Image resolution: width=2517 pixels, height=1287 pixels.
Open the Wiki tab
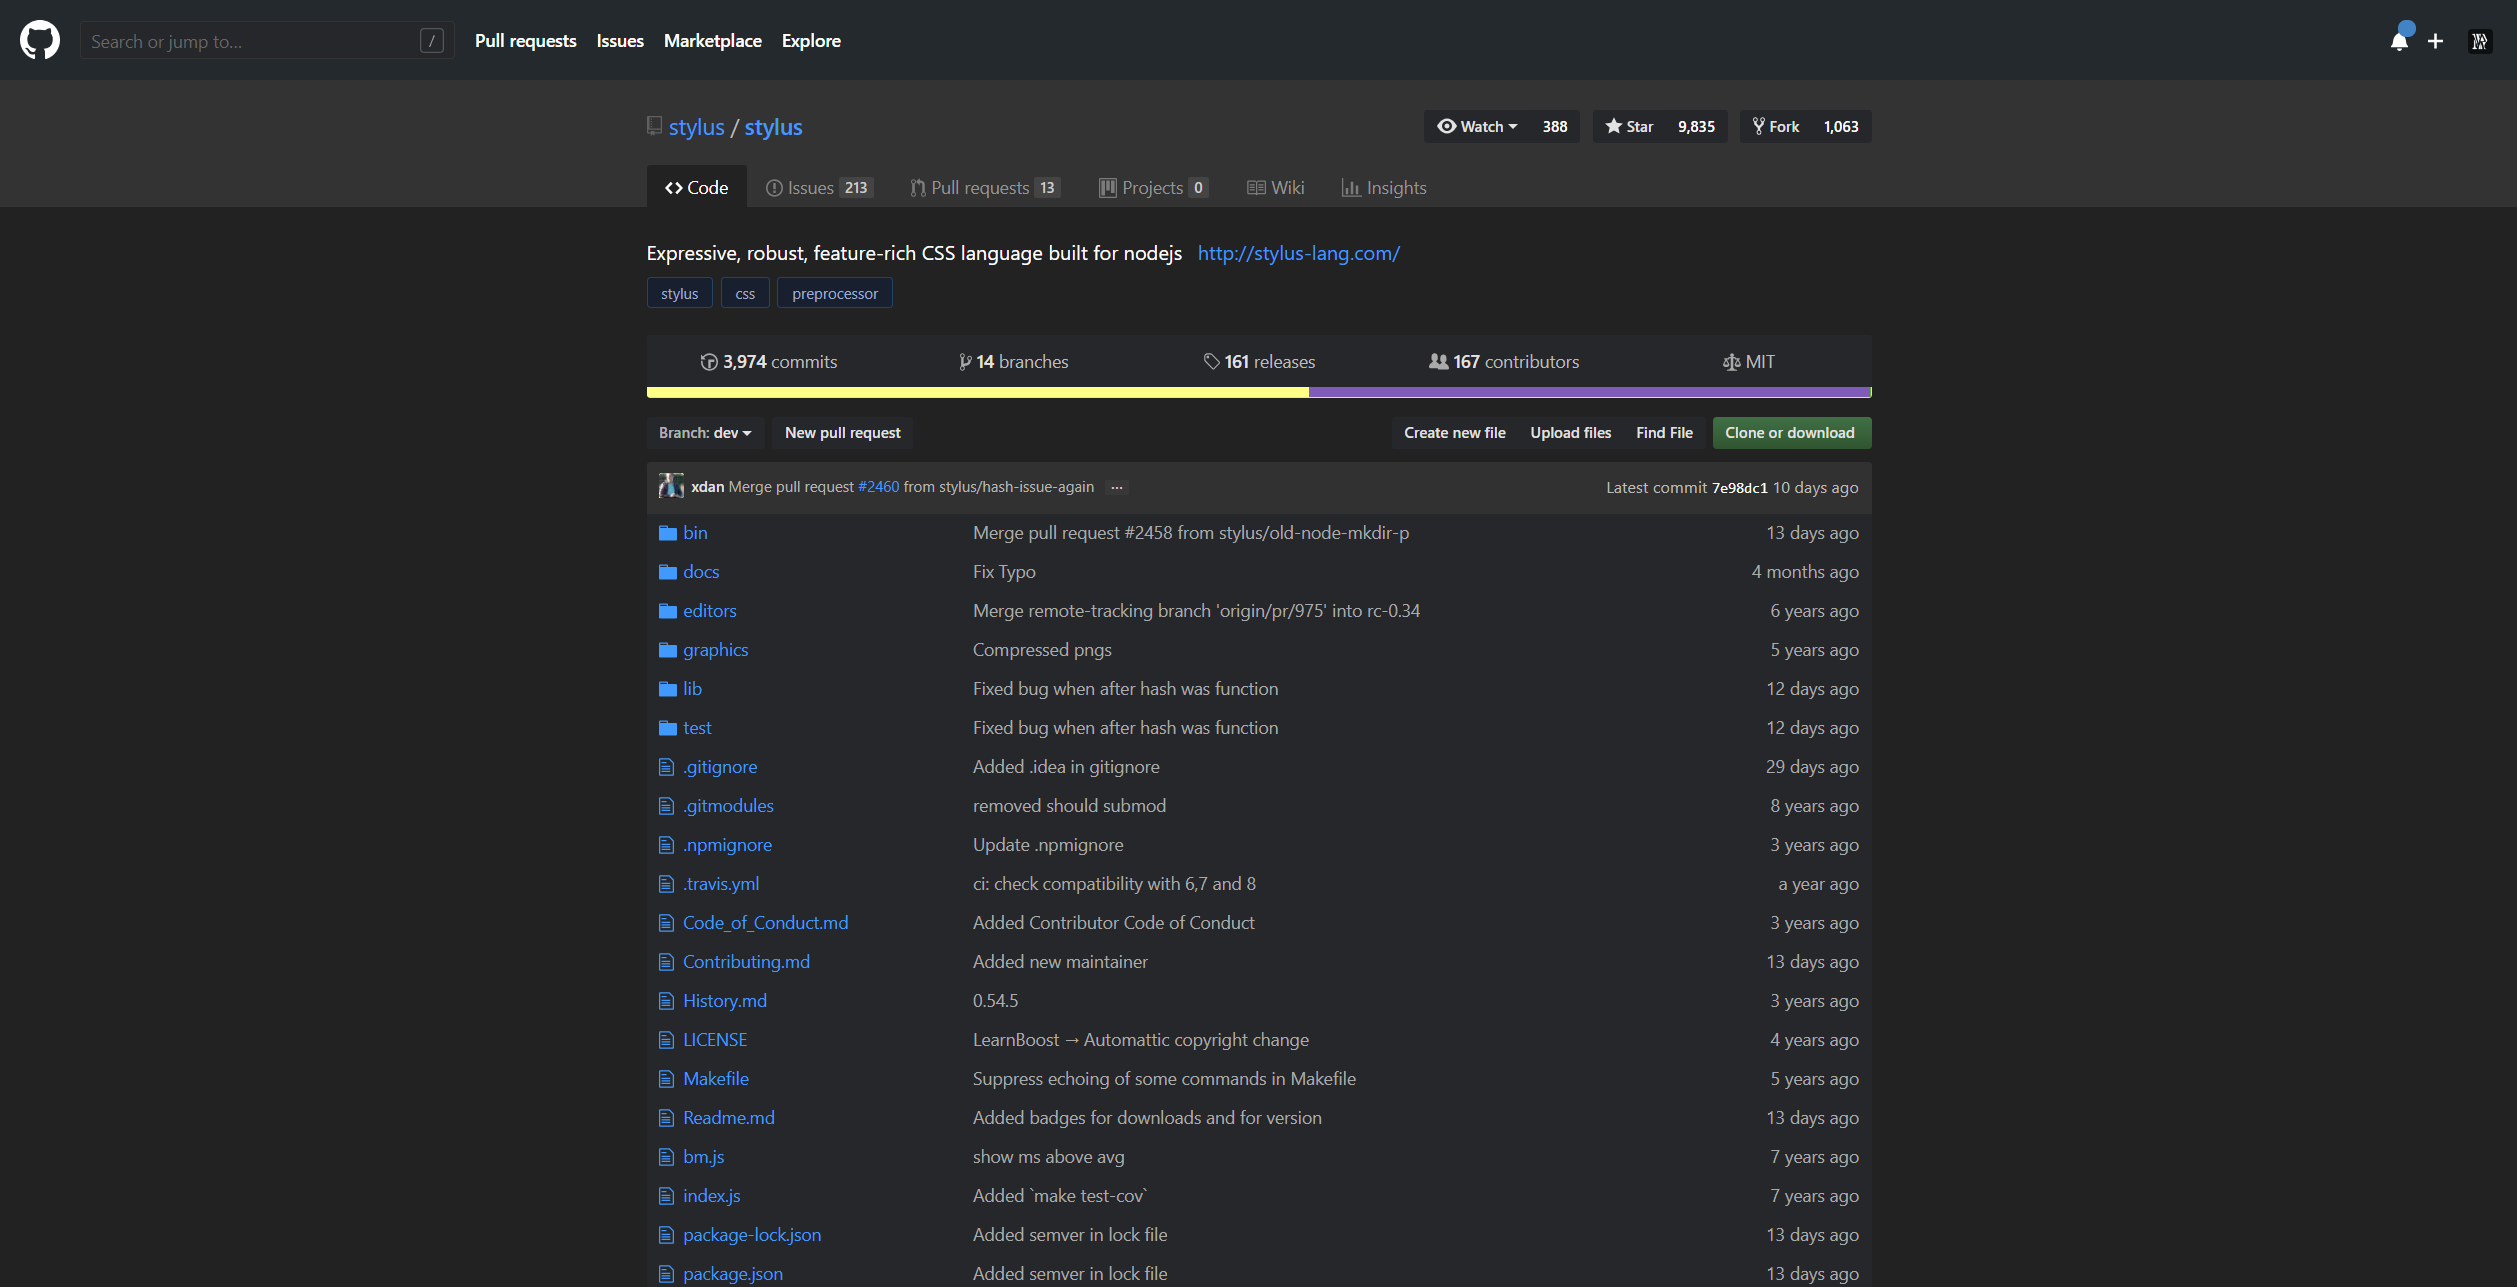pos(1275,188)
